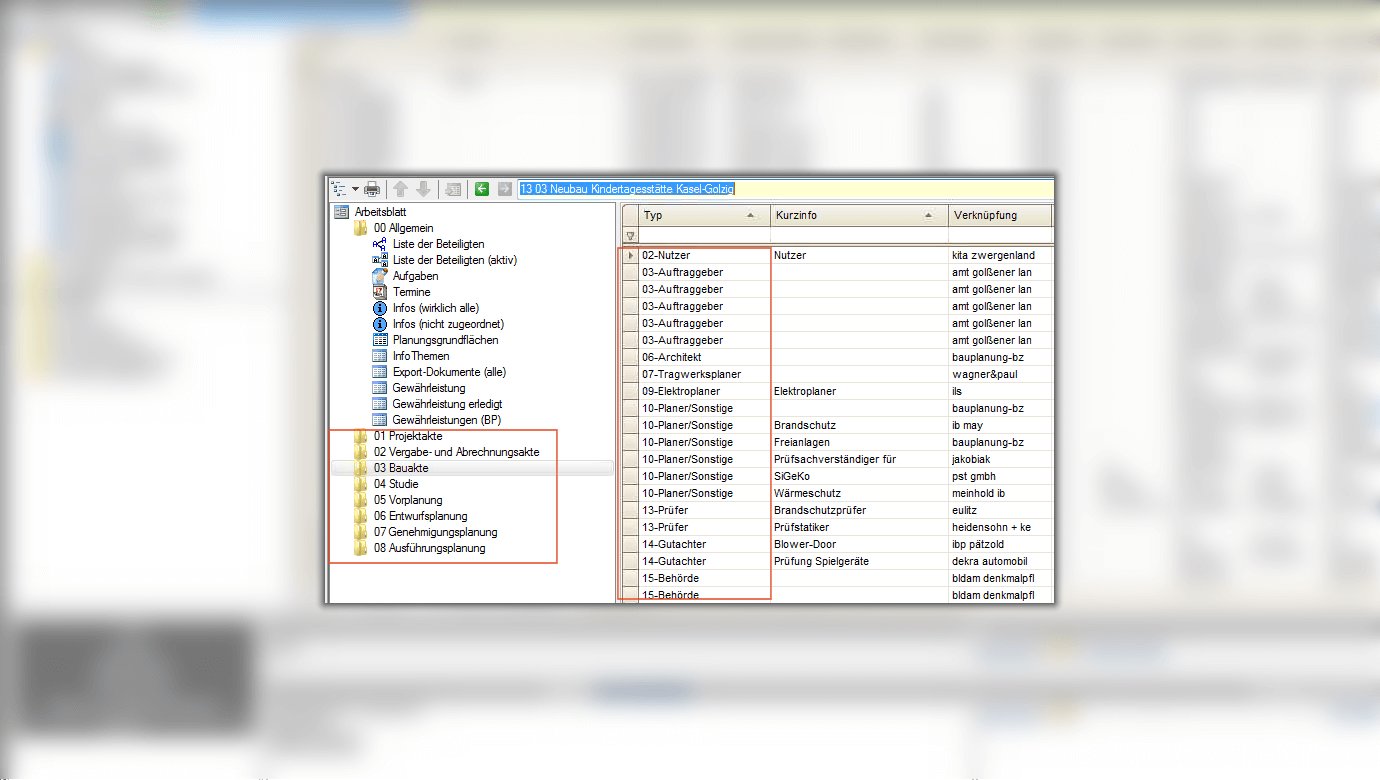Click the Infos (wirklich alle) info icon
The height and width of the screenshot is (780, 1380).
[x=380, y=308]
